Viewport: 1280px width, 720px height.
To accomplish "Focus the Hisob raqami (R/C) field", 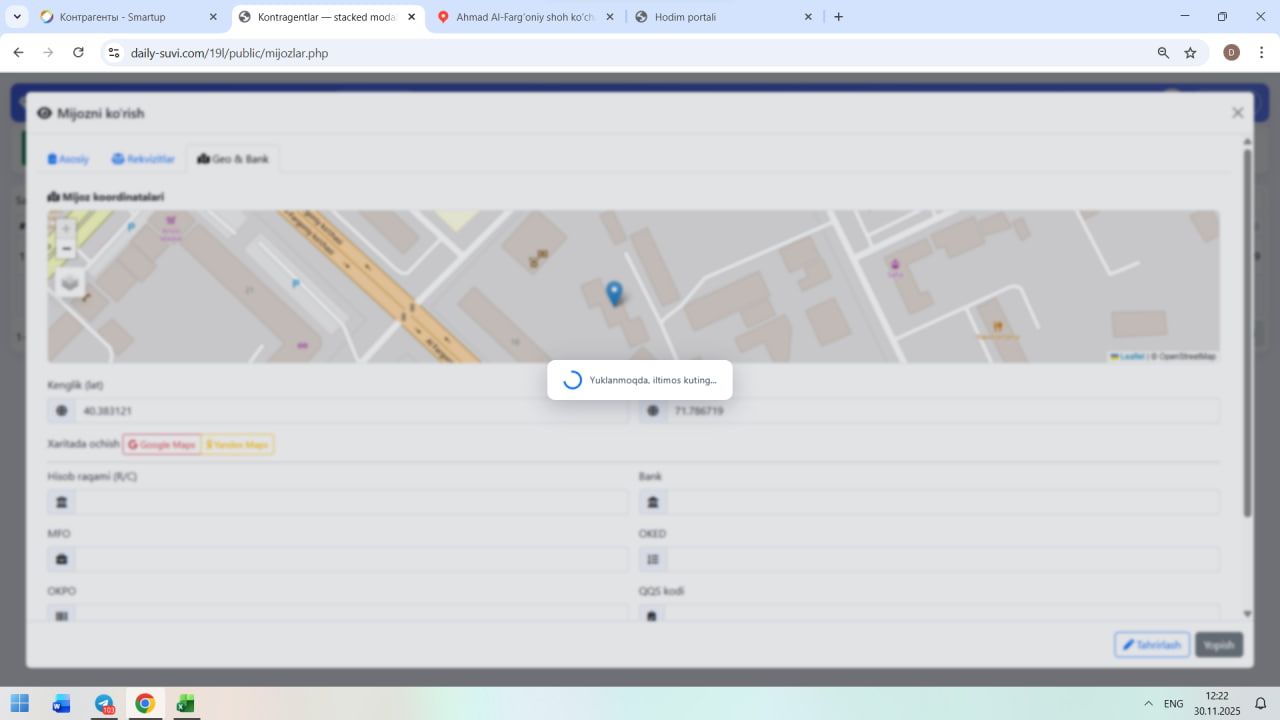I will click(x=352, y=502).
